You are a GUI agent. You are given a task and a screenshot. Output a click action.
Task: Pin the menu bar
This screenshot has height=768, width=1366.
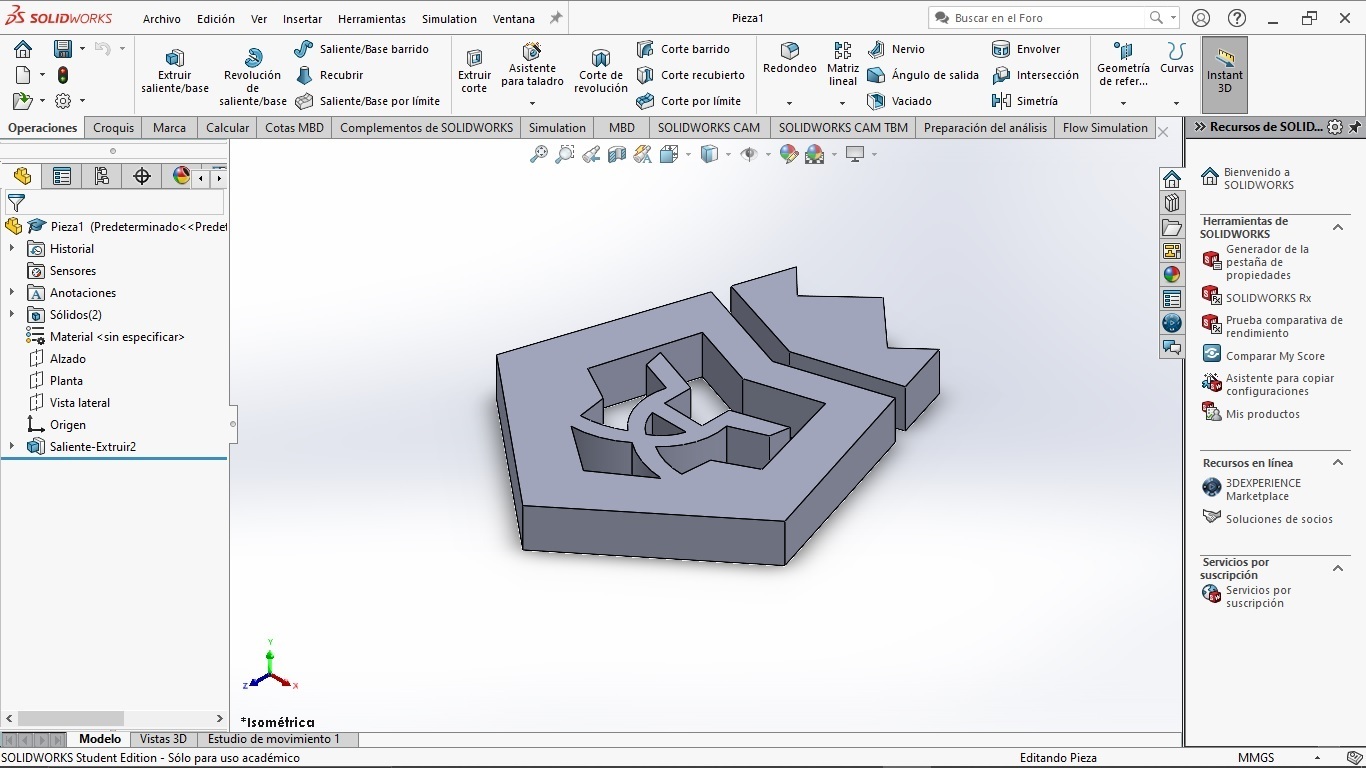(x=557, y=18)
